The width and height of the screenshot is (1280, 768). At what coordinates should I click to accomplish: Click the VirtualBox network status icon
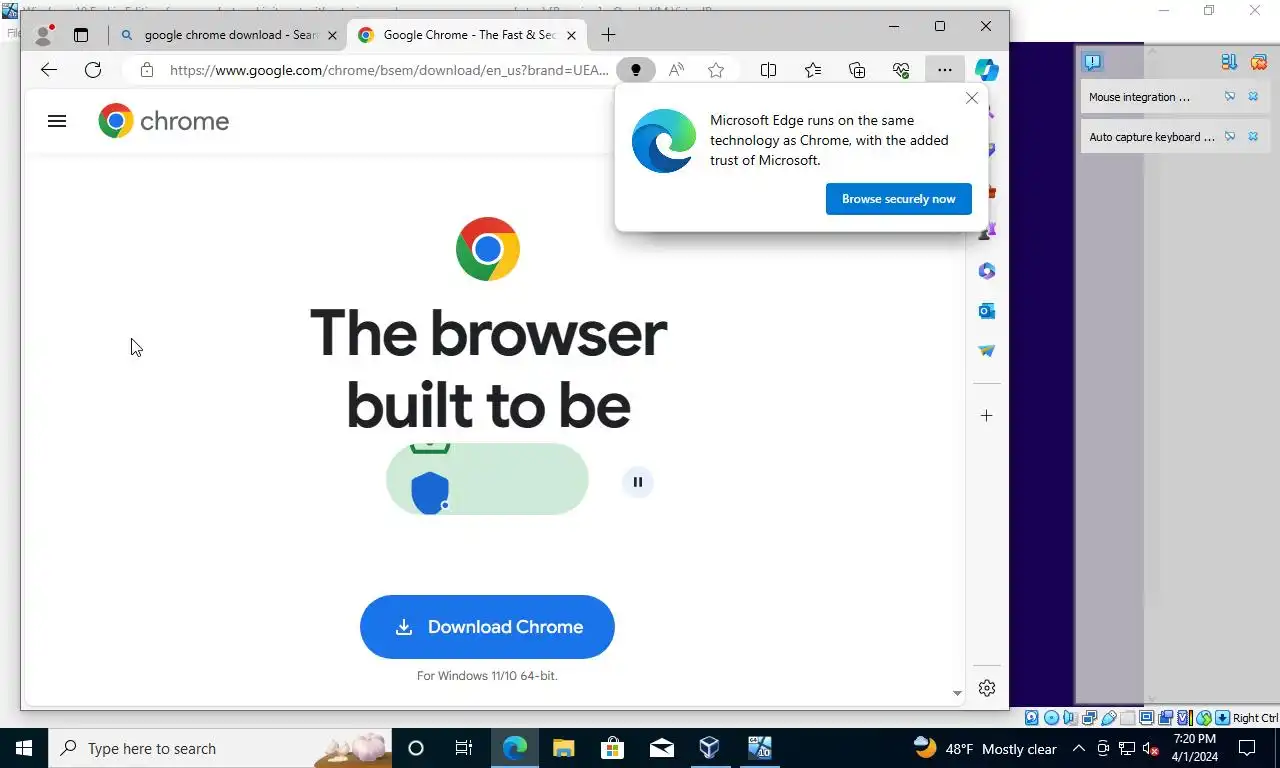click(1089, 718)
